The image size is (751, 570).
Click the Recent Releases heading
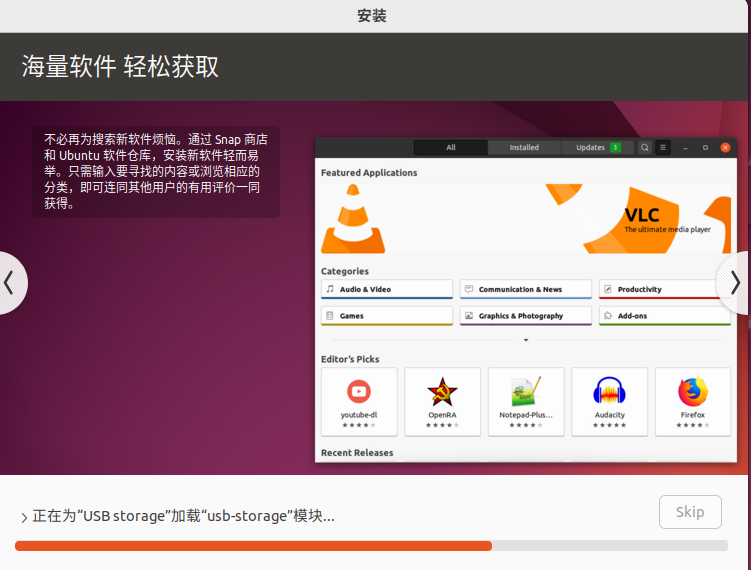click(x=357, y=453)
